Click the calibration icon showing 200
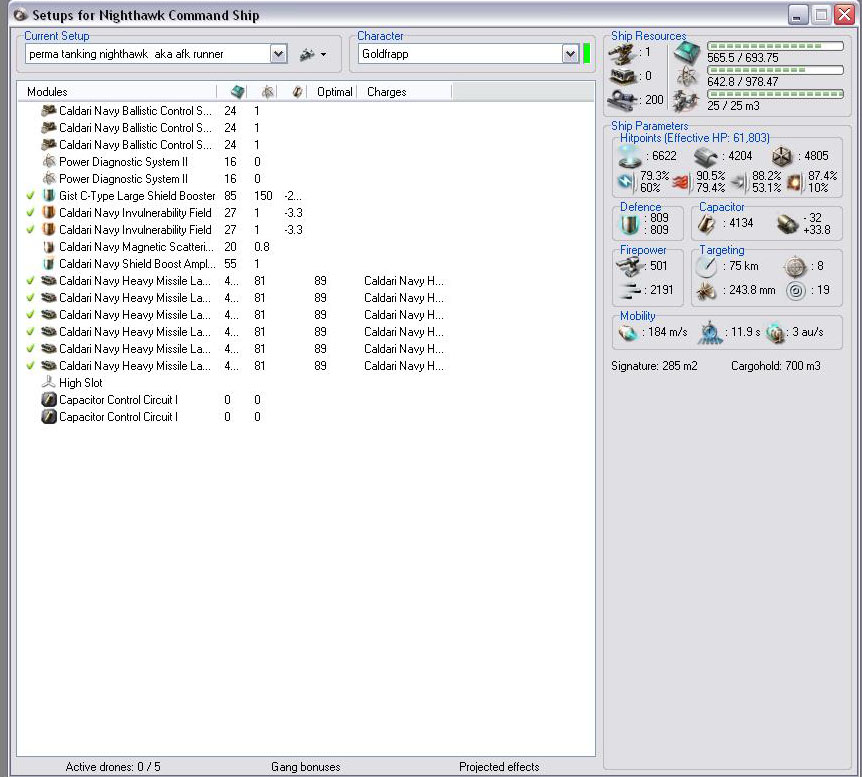The image size is (862, 777). (x=621, y=100)
